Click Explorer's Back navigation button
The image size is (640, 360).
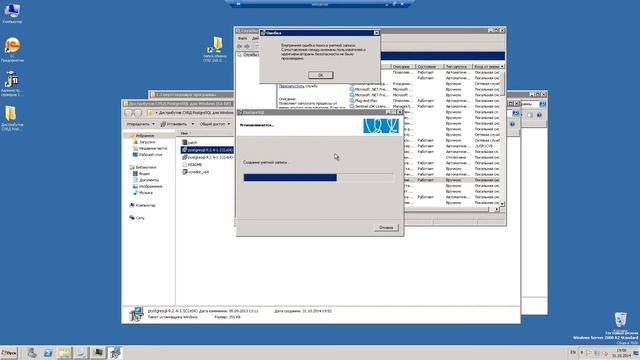click(129, 113)
